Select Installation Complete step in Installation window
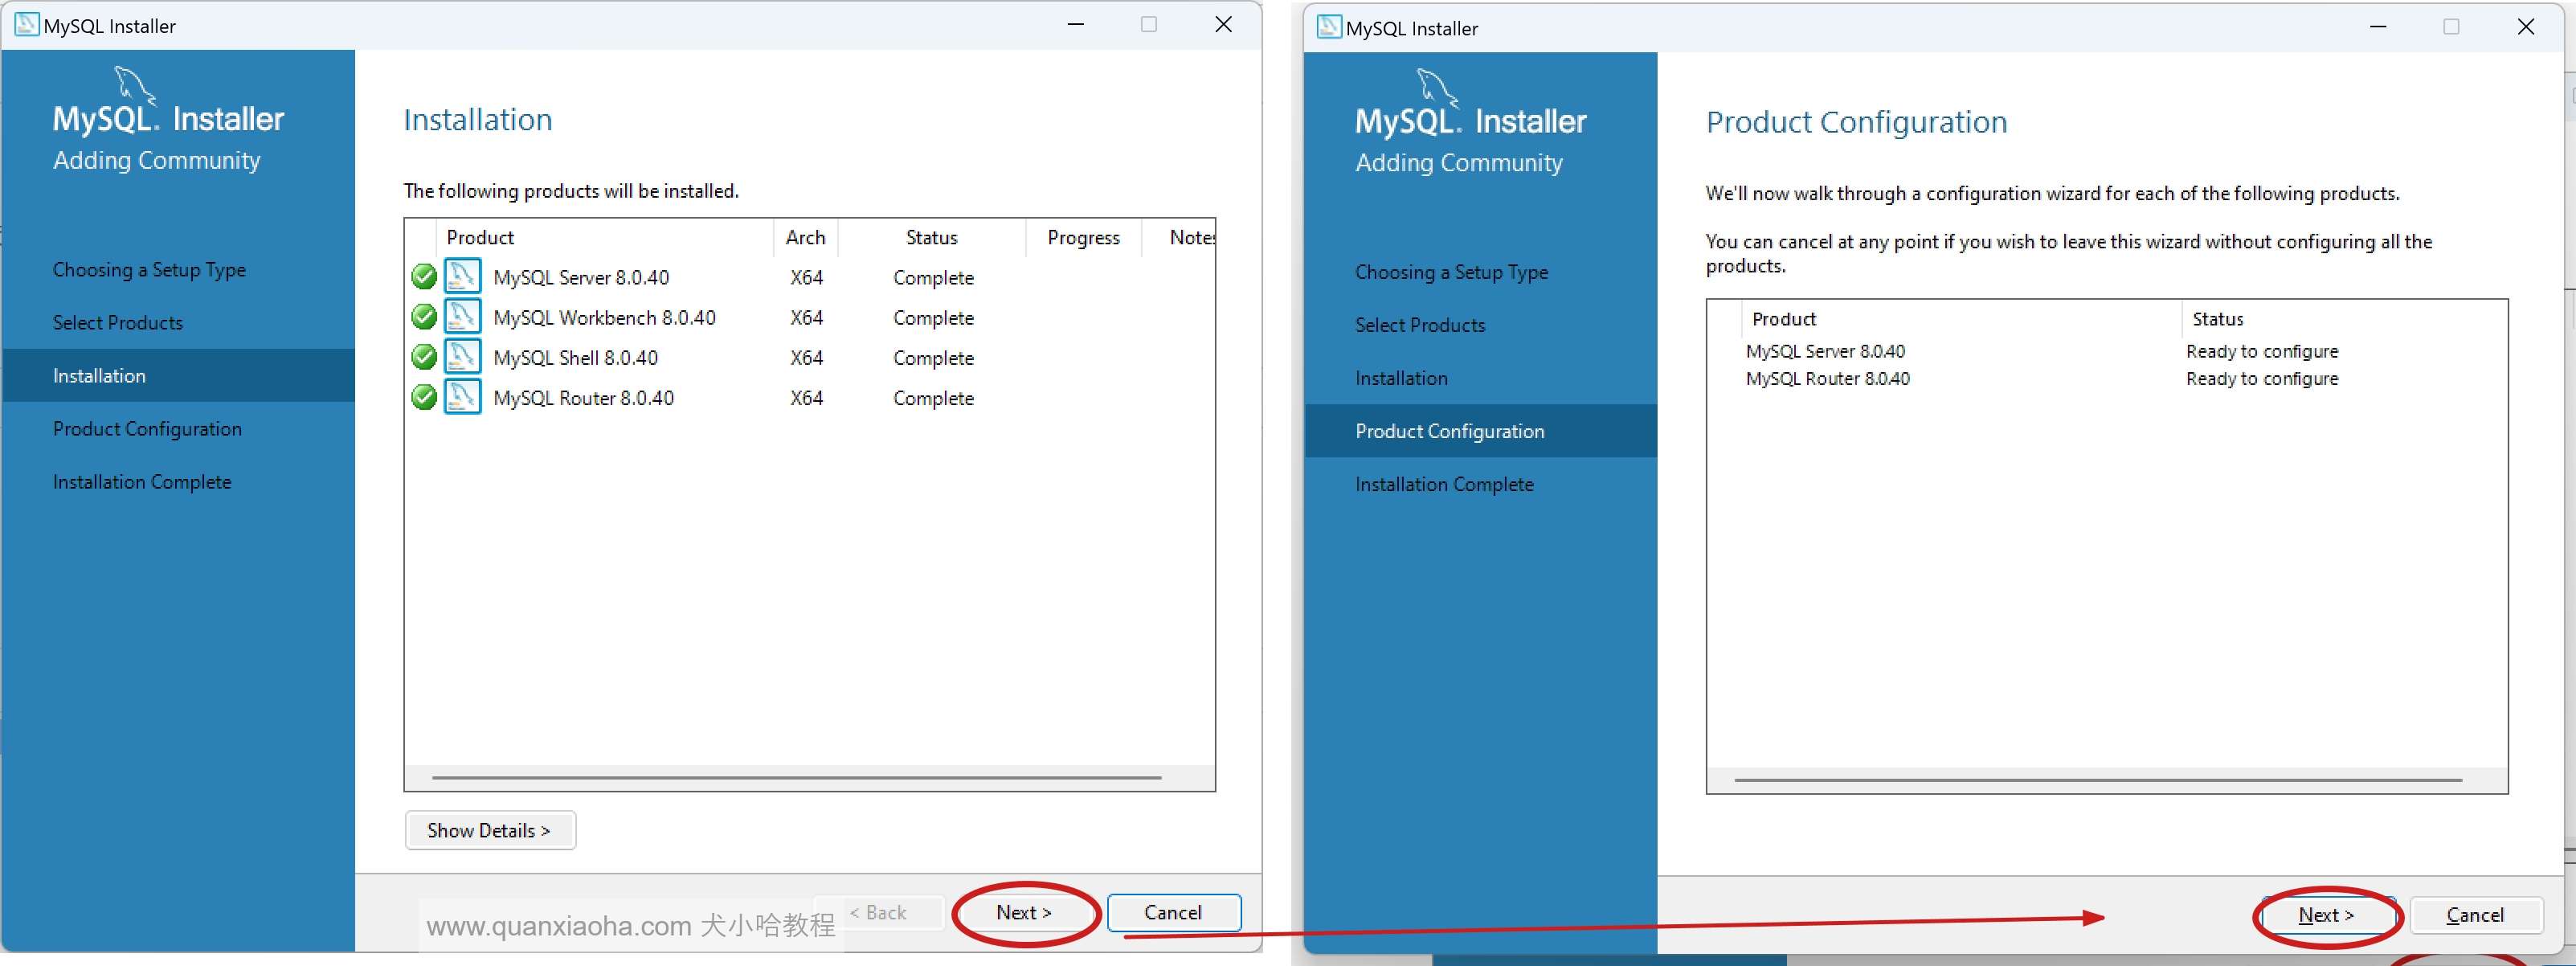The width and height of the screenshot is (2576, 966). (x=142, y=481)
